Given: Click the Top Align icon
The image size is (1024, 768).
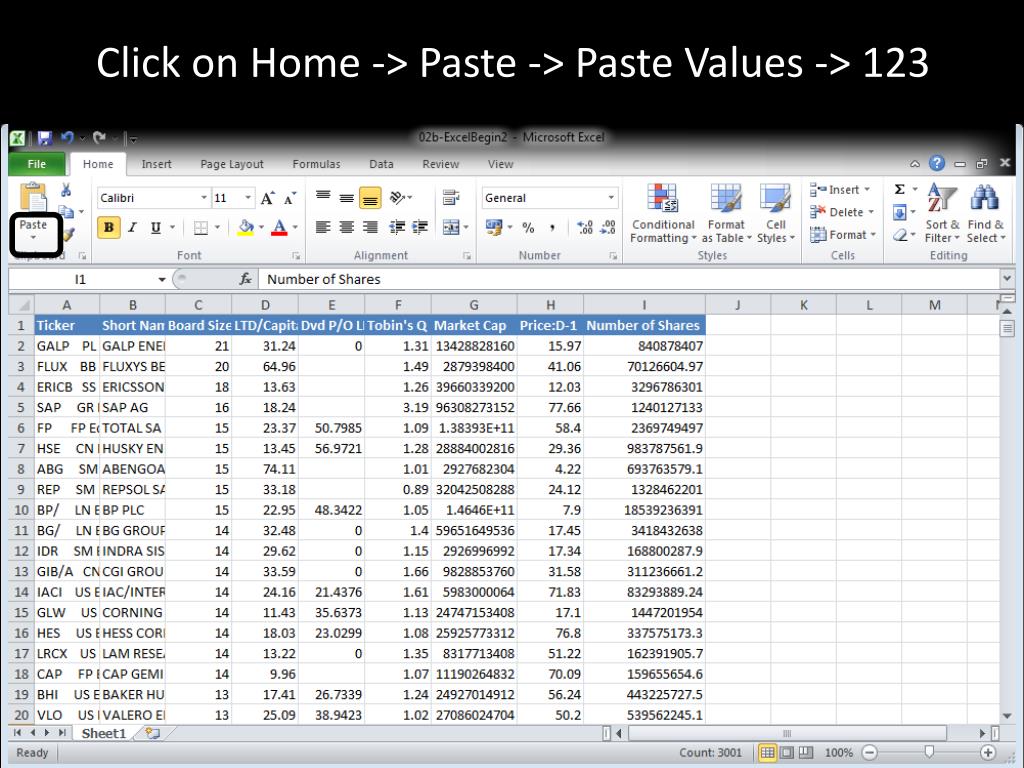Looking at the screenshot, I should click(323, 197).
